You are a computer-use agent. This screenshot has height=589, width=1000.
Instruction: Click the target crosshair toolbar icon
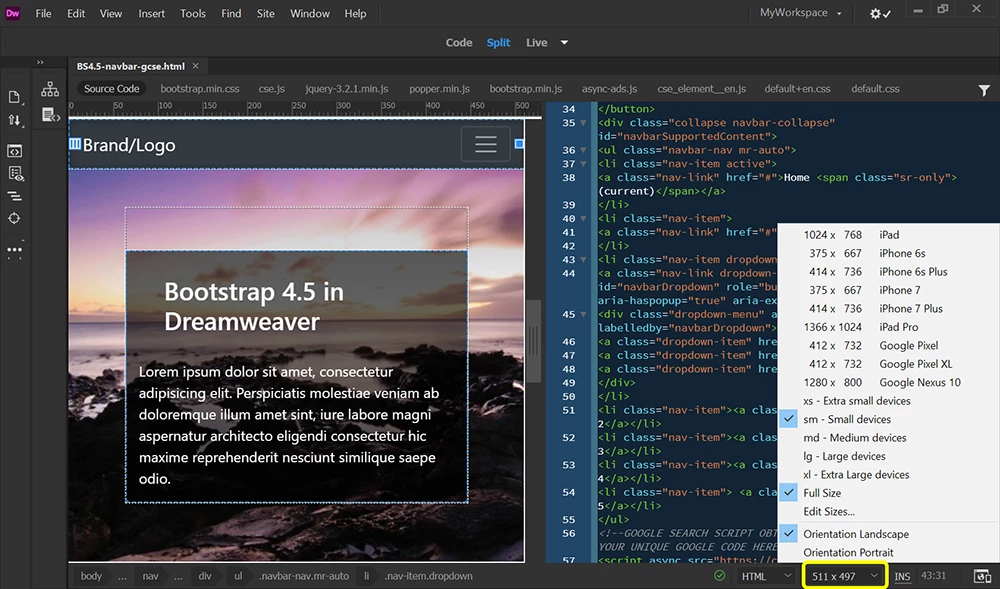pos(14,219)
